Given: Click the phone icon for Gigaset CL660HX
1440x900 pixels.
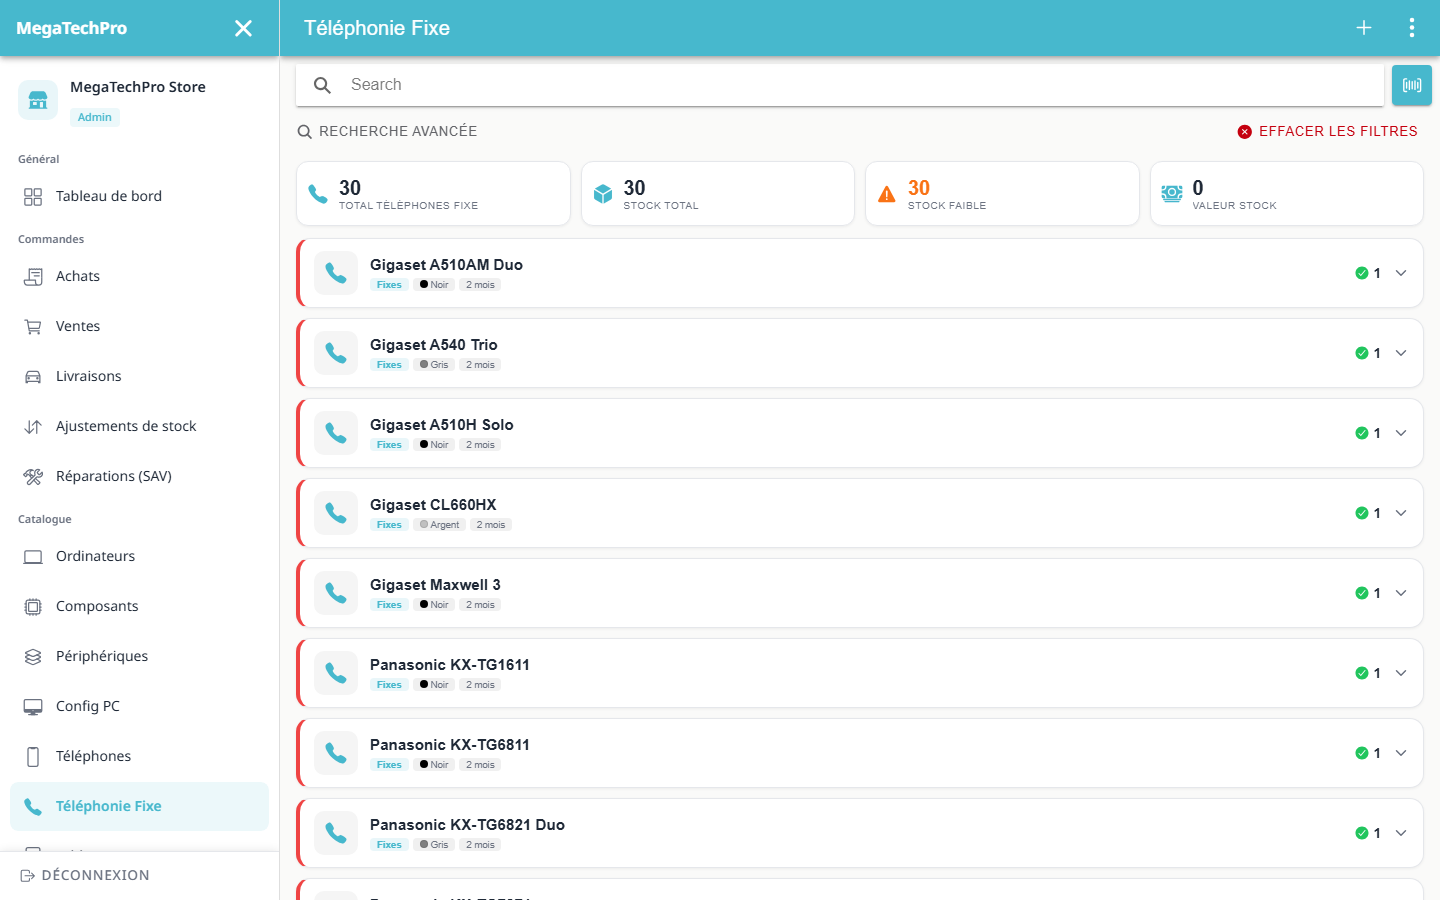Looking at the screenshot, I should click(336, 513).
